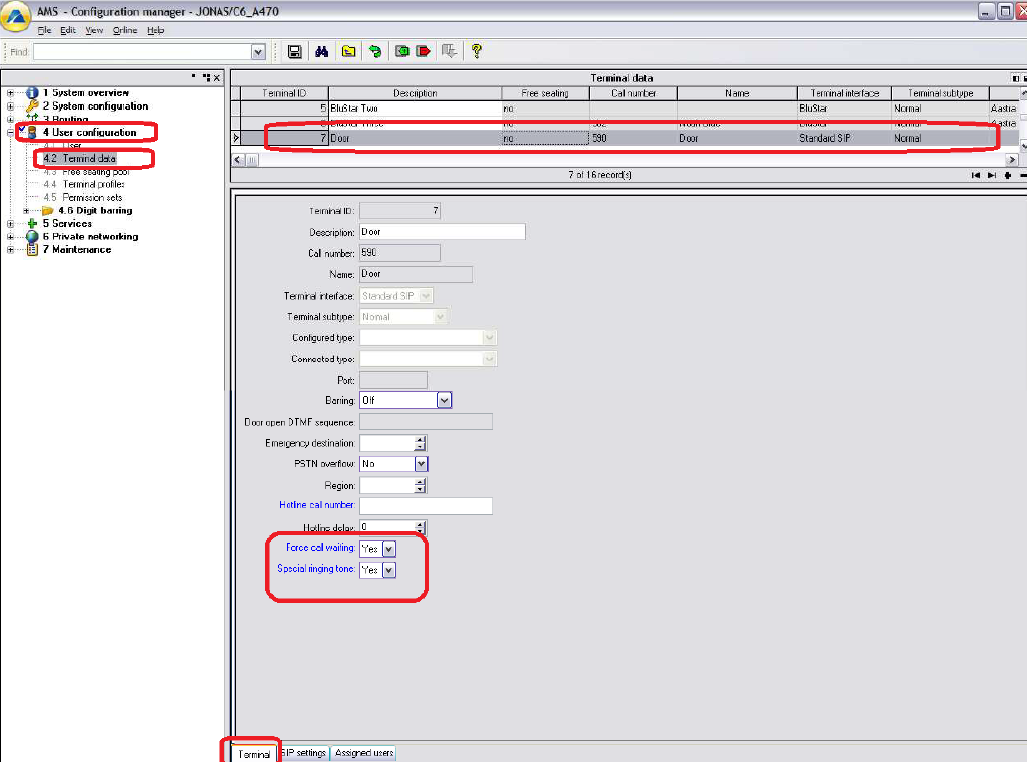Image resolution: width=1027 pixels, height=762 pixels.
Task: Click the binoculars search icon
Action: (x=322, y=51)
